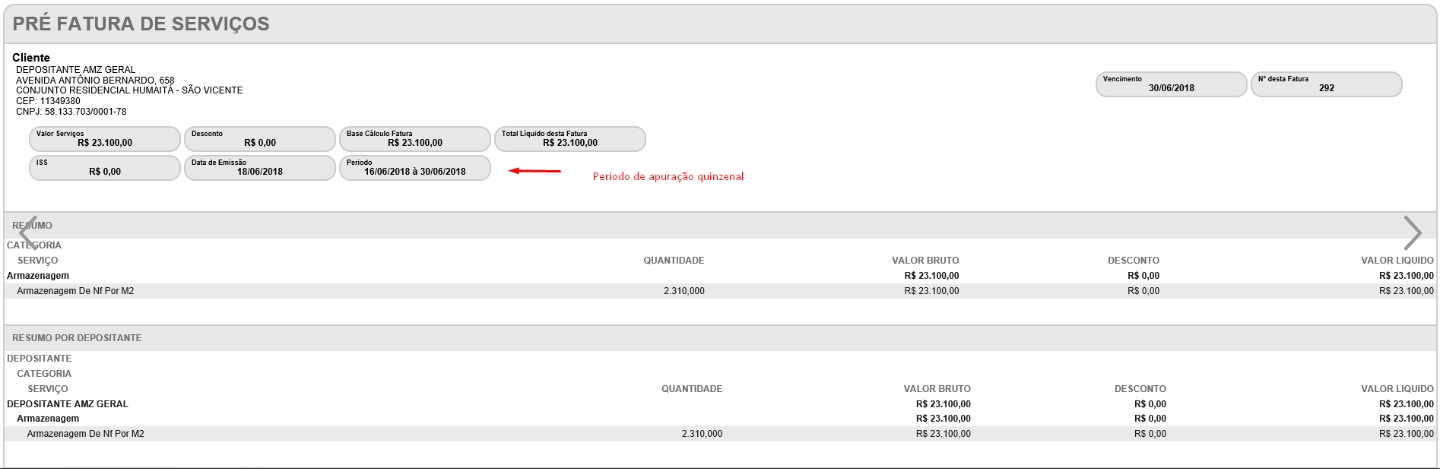Click SERVIÇO header in Resumo por Depositante

tap(48, 388)
